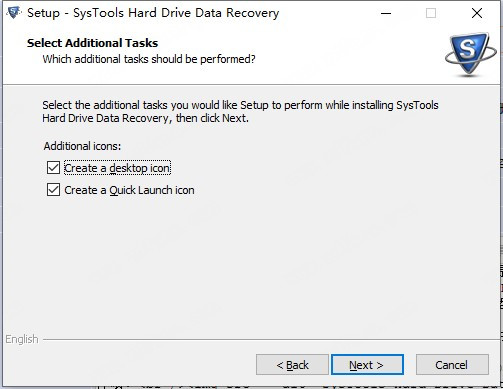Screen dimensions: 503x389
Task: Click the 'Setup - SysTools Hard Drive Data Recovery' title
Action: (153, 13)
